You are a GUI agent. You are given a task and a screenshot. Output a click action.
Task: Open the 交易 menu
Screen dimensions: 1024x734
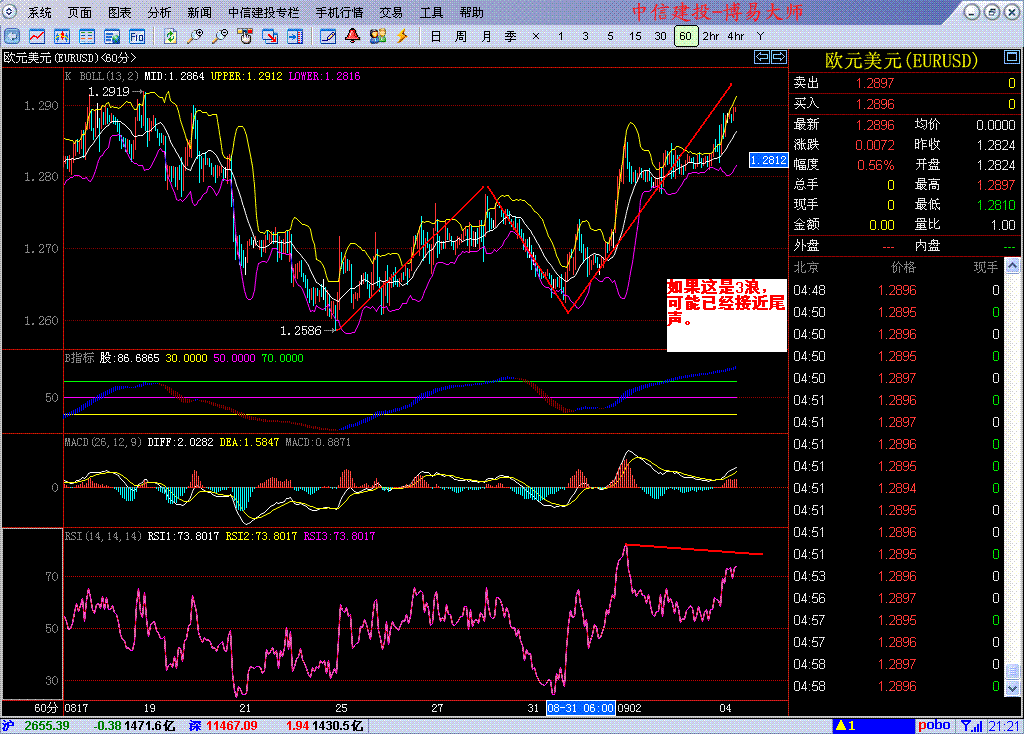[391, 12]
